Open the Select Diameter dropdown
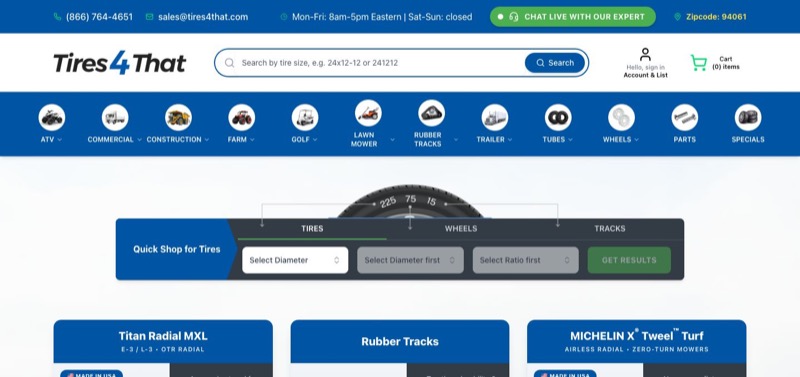 [295, 260]
